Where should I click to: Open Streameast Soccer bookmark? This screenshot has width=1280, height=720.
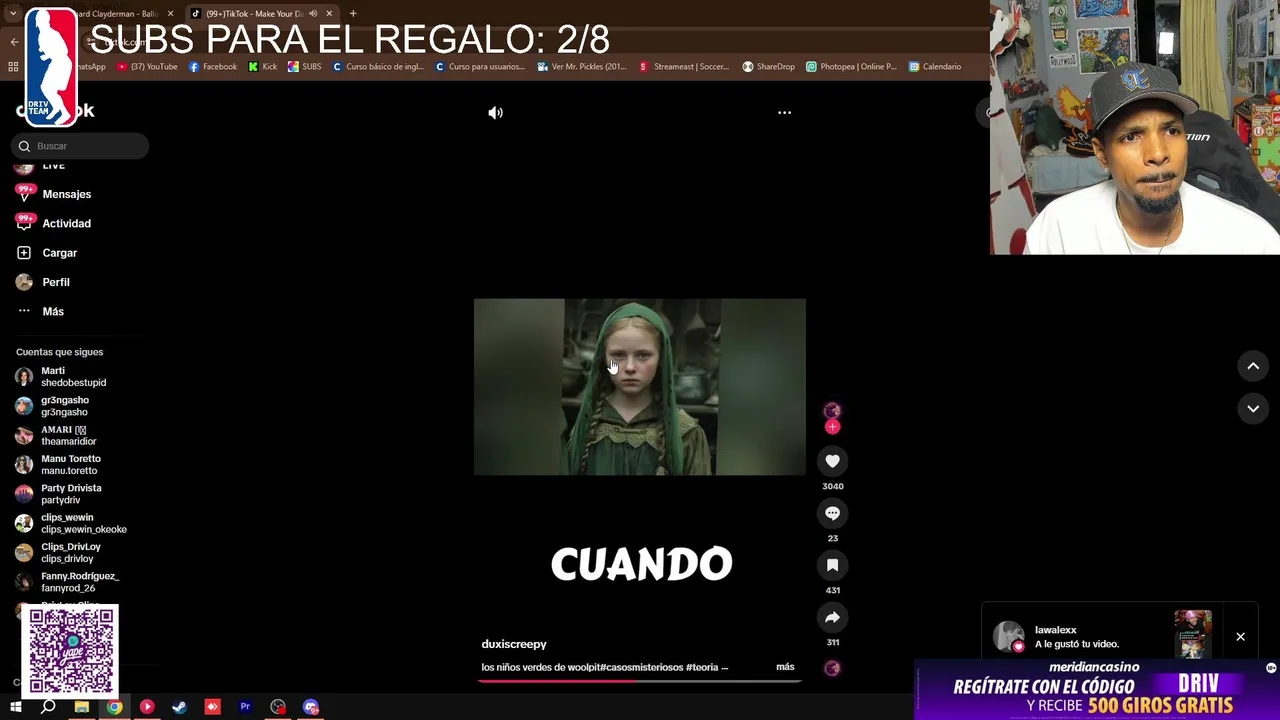[684, 67]
